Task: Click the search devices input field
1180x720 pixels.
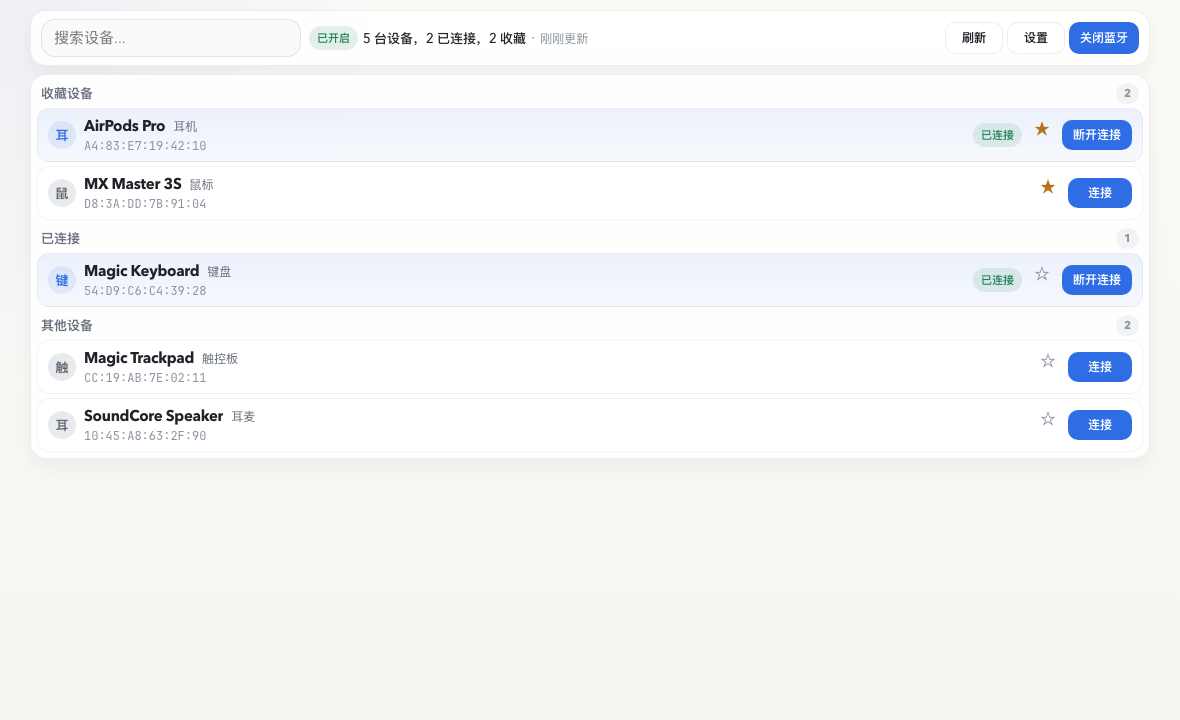Action: 171,38
